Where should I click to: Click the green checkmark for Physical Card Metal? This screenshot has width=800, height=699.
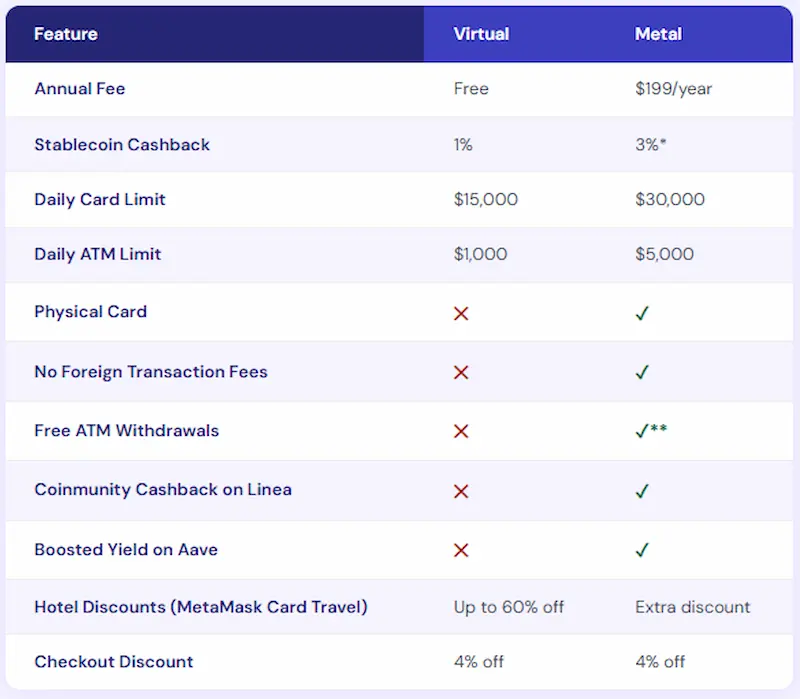click(x=643, y=313)
